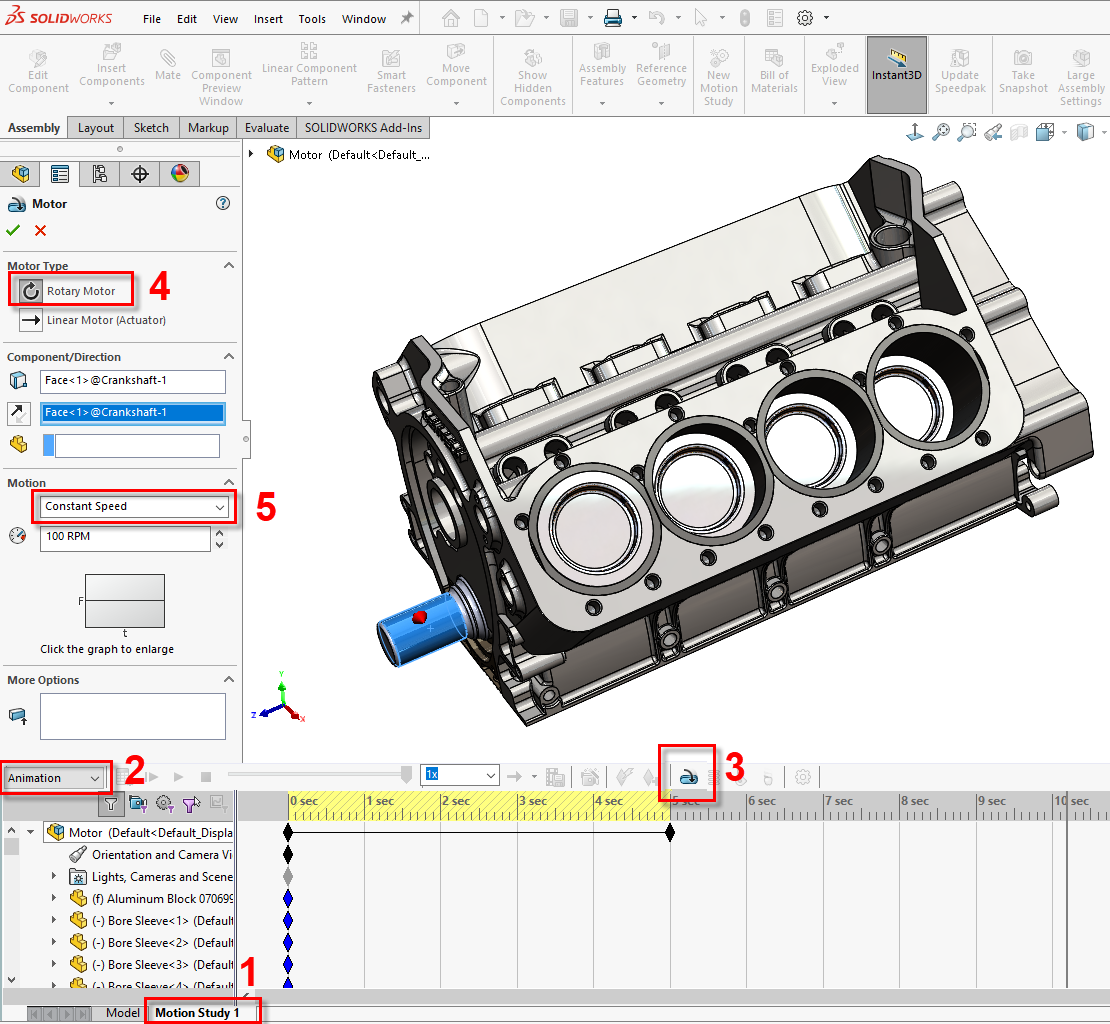Open the Tools menu

(312, 18)
